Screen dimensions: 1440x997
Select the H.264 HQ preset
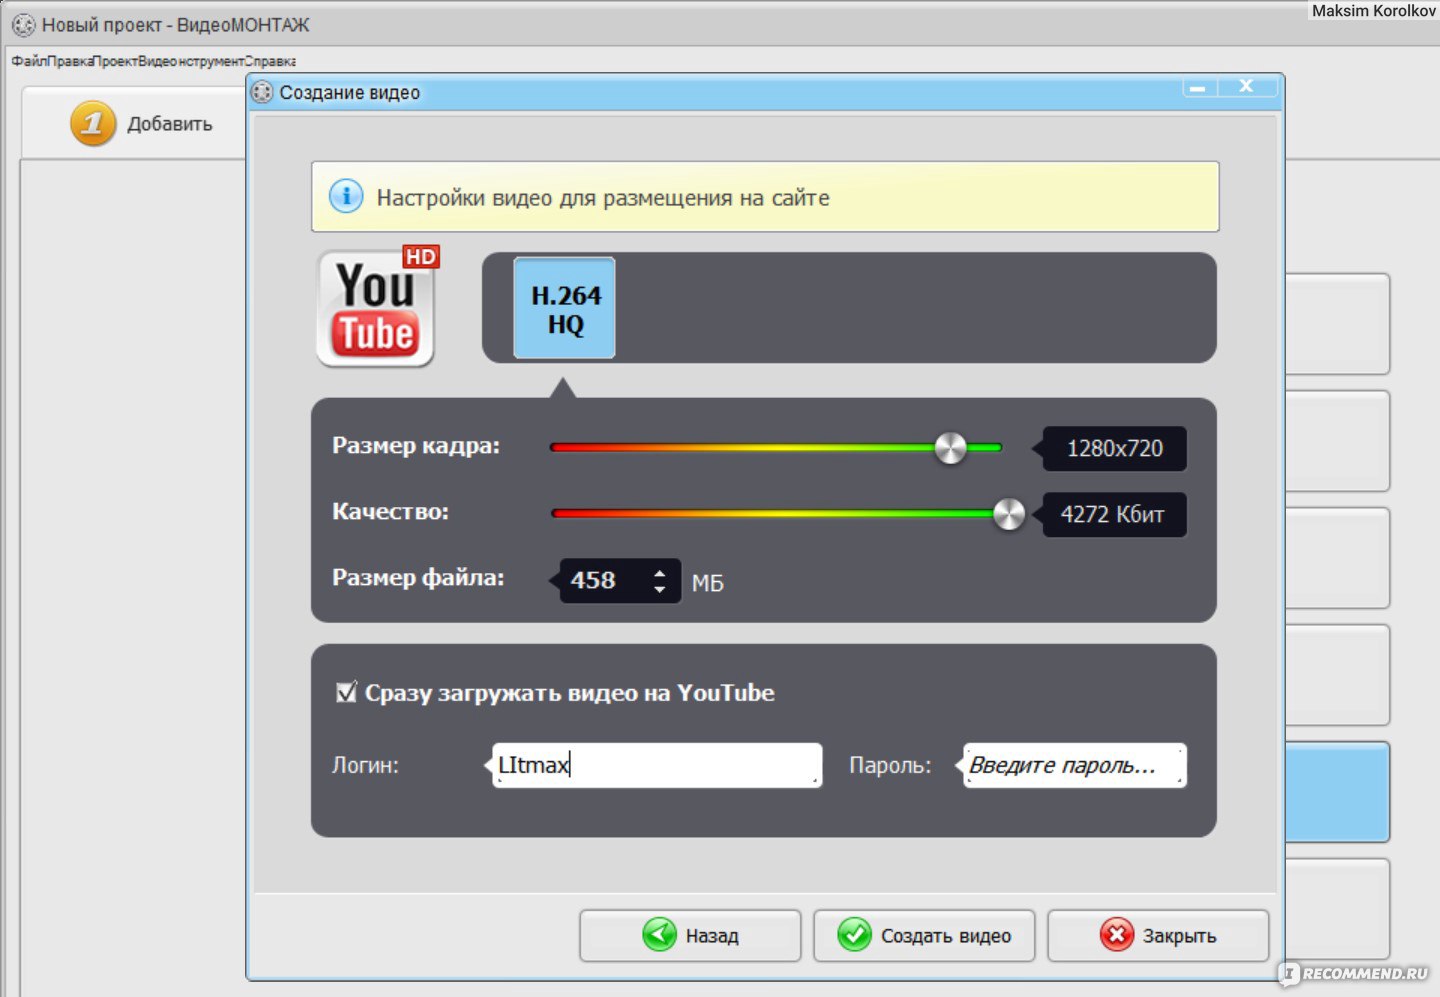[564, 308]
